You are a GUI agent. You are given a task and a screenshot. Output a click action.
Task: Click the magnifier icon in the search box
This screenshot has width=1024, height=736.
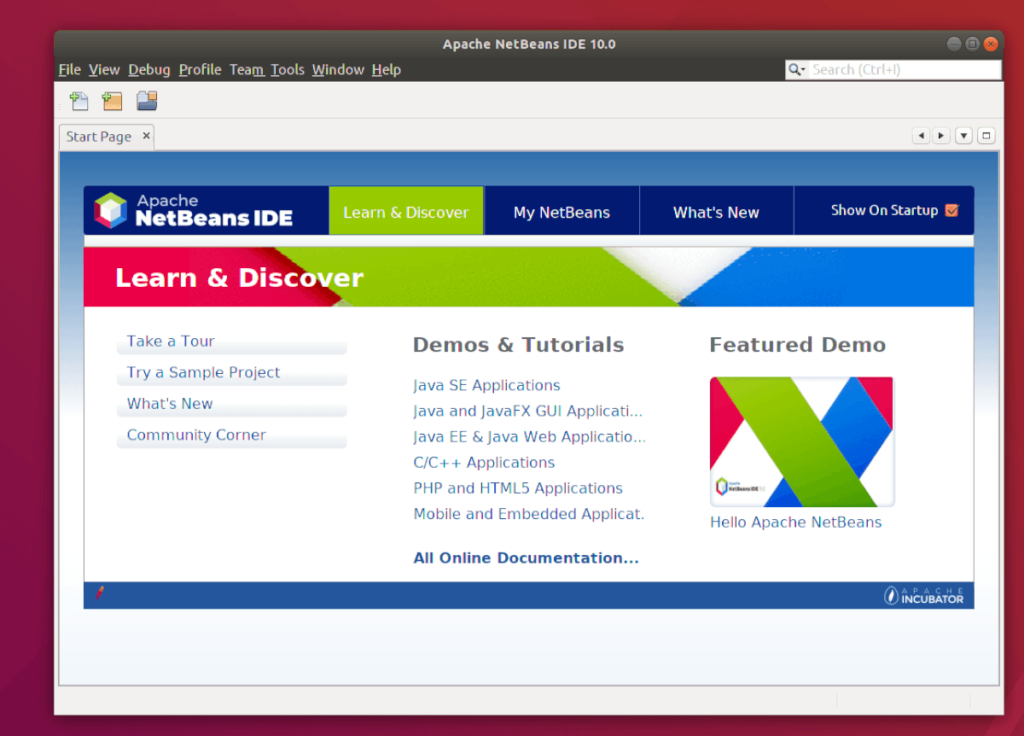coord(796,69)
